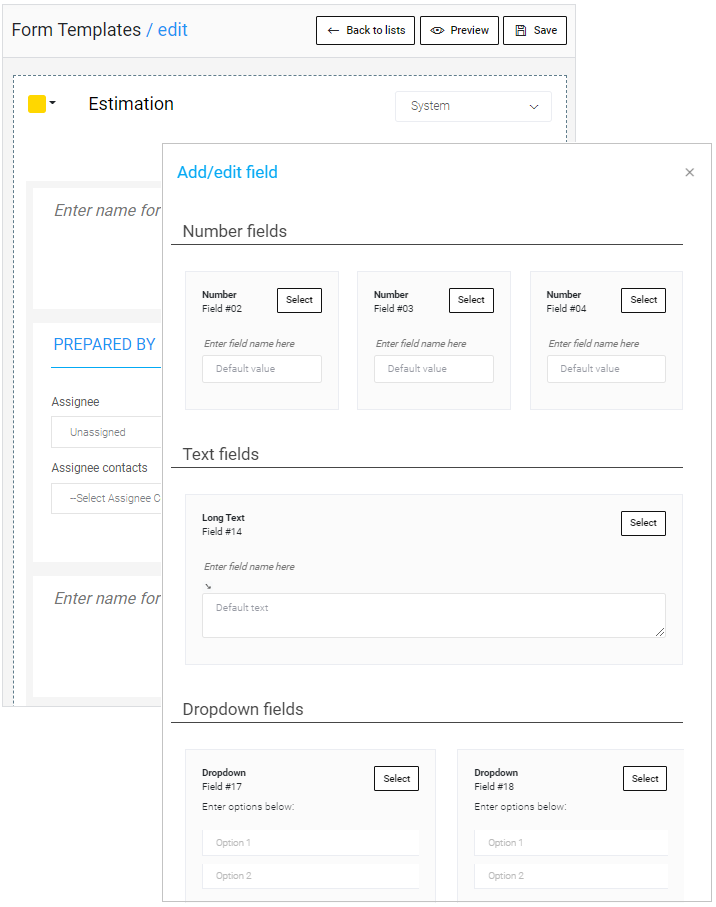Select Dropdown Field #17
The image size is (716, 907).
[396, 779]
